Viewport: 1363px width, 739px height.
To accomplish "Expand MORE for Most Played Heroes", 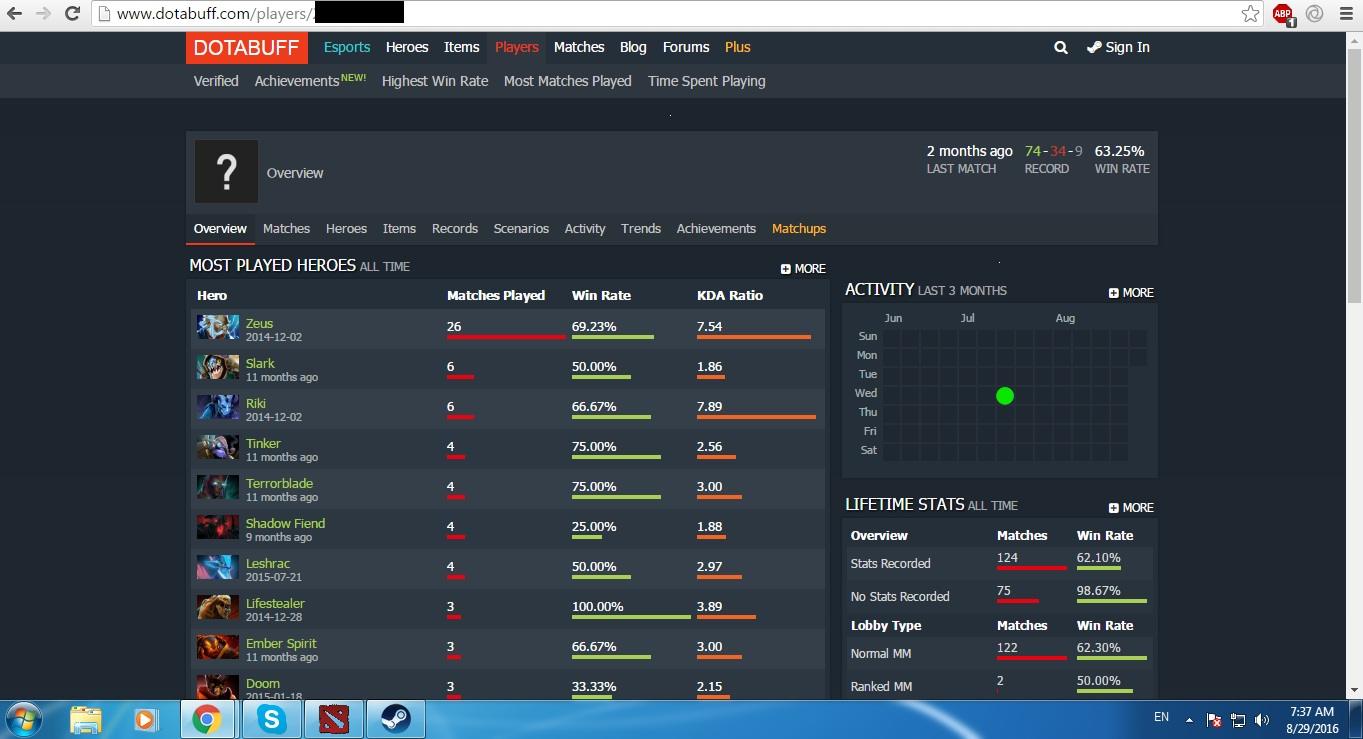I will click(803, 269).
